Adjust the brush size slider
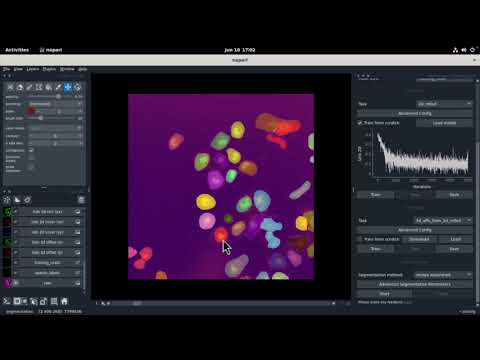 pyautogui.click(x=51, y=118)
